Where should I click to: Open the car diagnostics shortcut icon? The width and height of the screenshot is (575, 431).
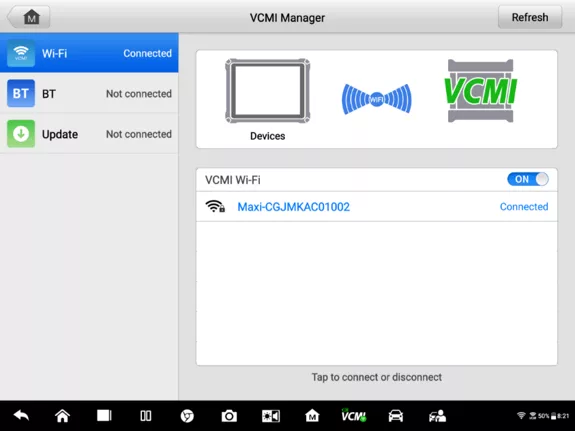396,416
